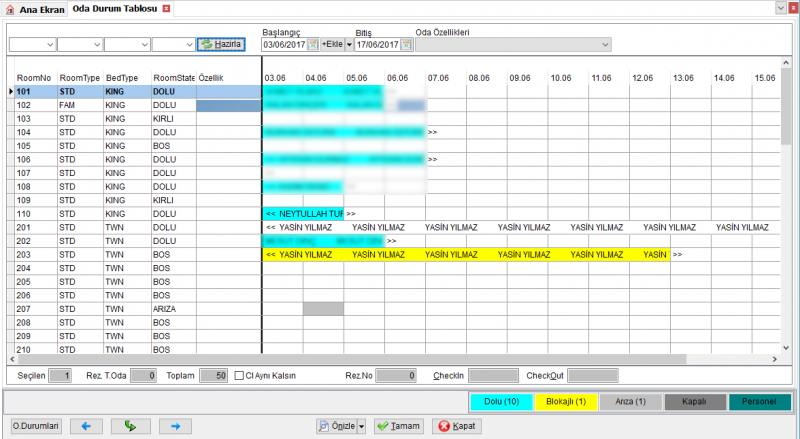
Task: Open the fourth filter dropdown above RoomState
Action: point(190,45)
